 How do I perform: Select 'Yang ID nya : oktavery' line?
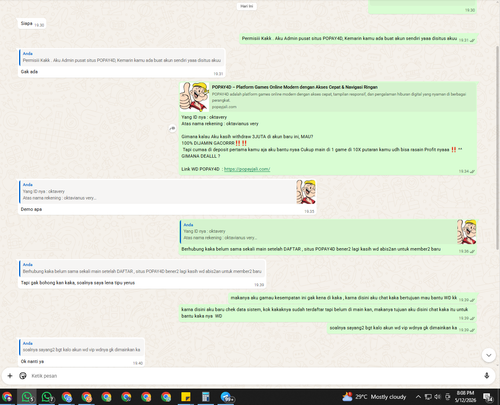coord(204,117)
